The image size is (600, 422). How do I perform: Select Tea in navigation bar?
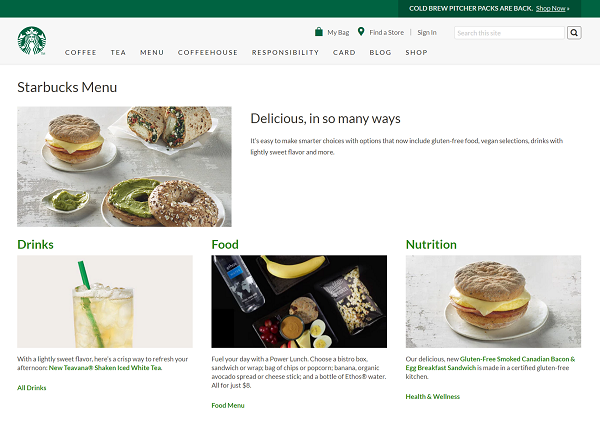pos(118,52)
